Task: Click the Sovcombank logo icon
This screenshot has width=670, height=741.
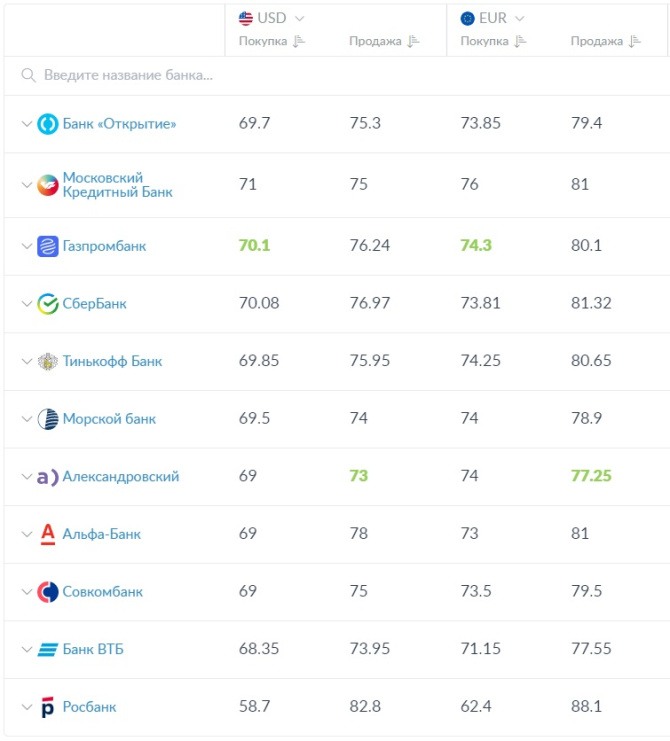Action: (x=48, y=592)
